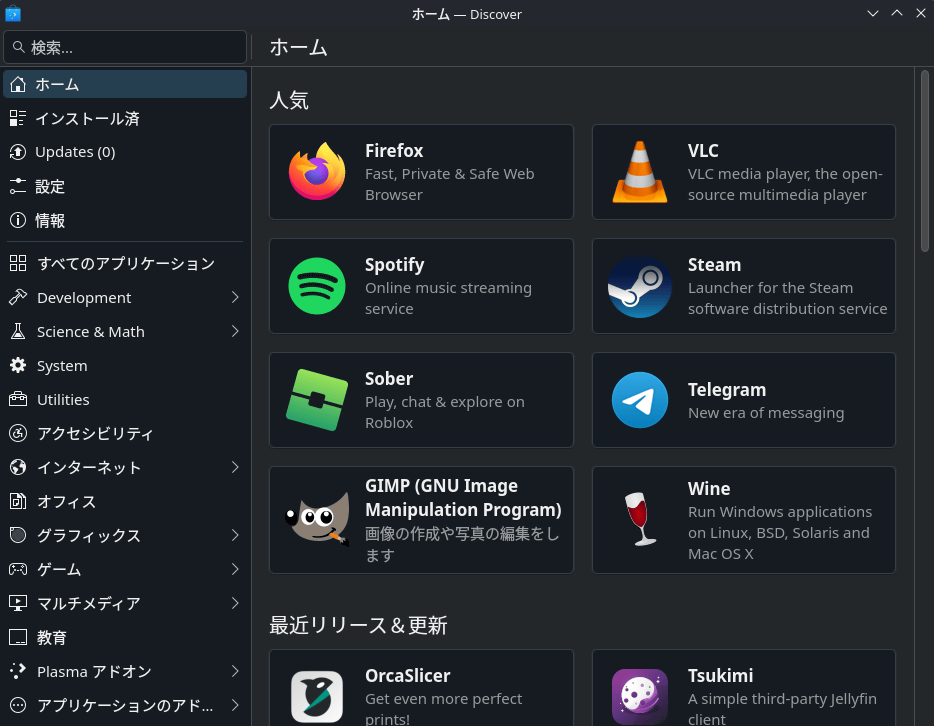Expand the ゲーム category chevron

[x=235, y=569]
